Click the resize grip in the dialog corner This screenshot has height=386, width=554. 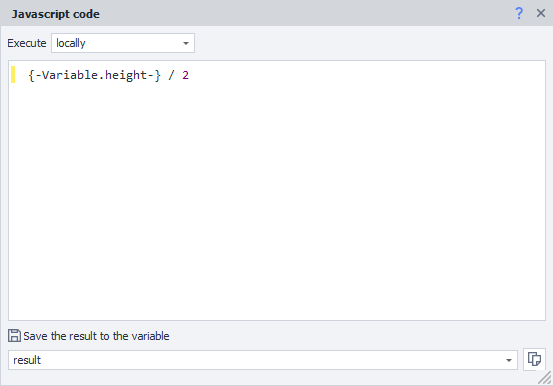545,378
